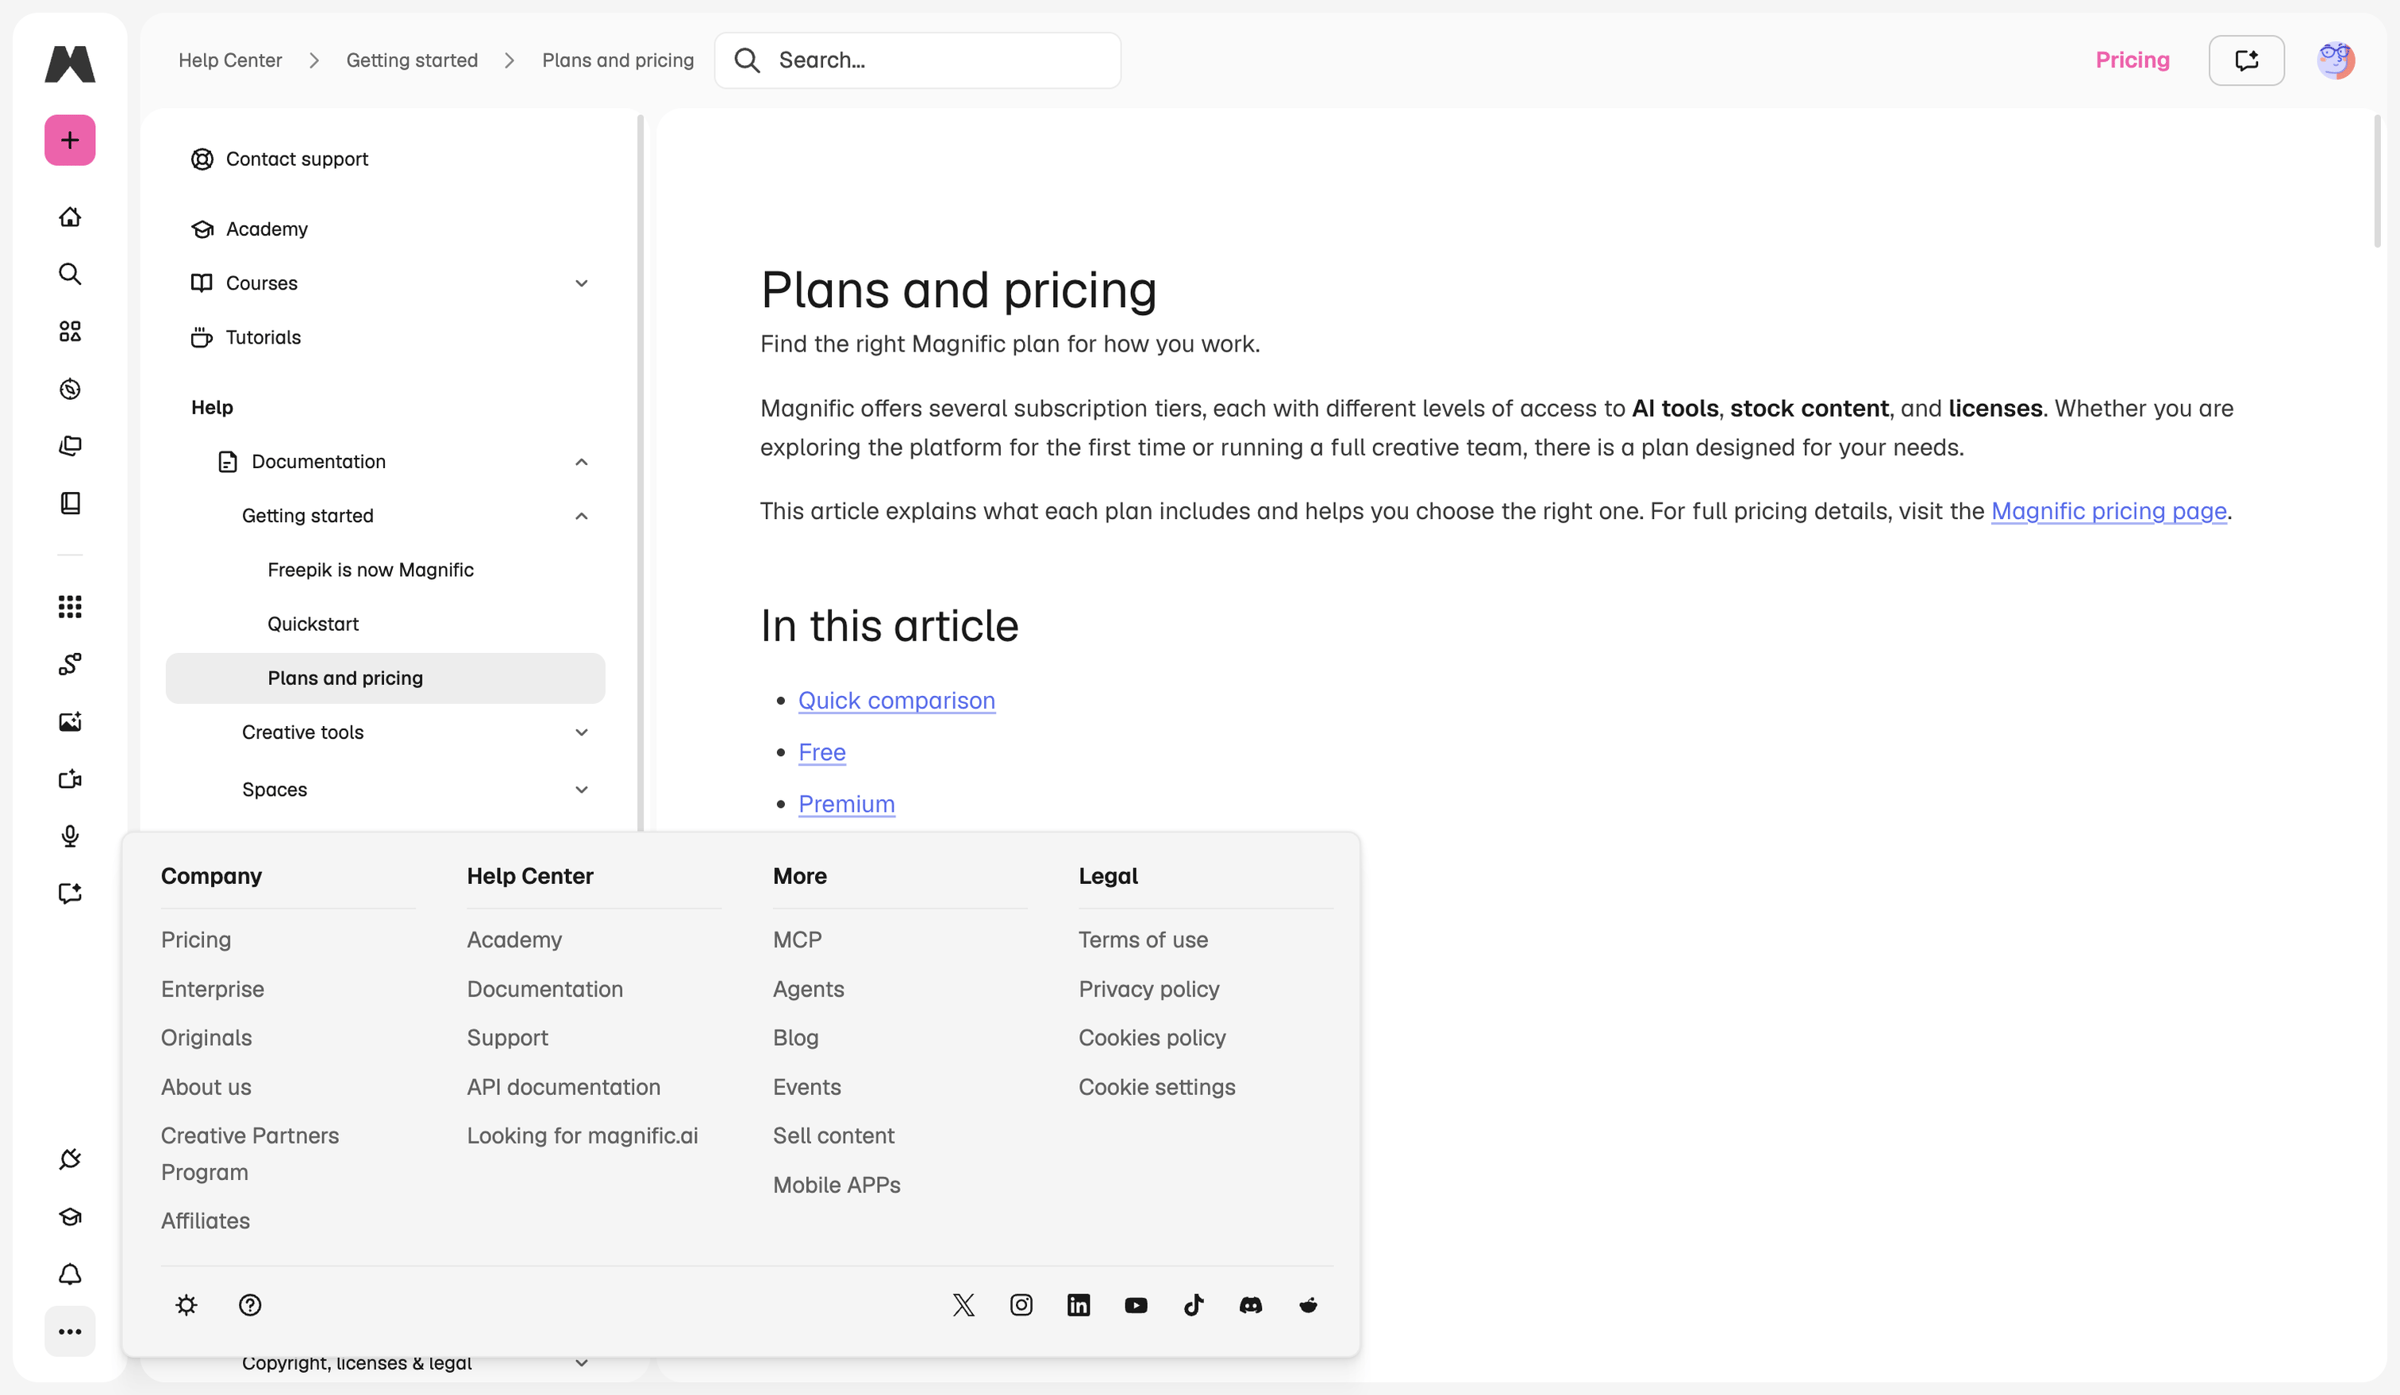Select the Quickstart article
Image resolution: width=2400 pixels, height=1395 pixels.
(x=313, y=623)
